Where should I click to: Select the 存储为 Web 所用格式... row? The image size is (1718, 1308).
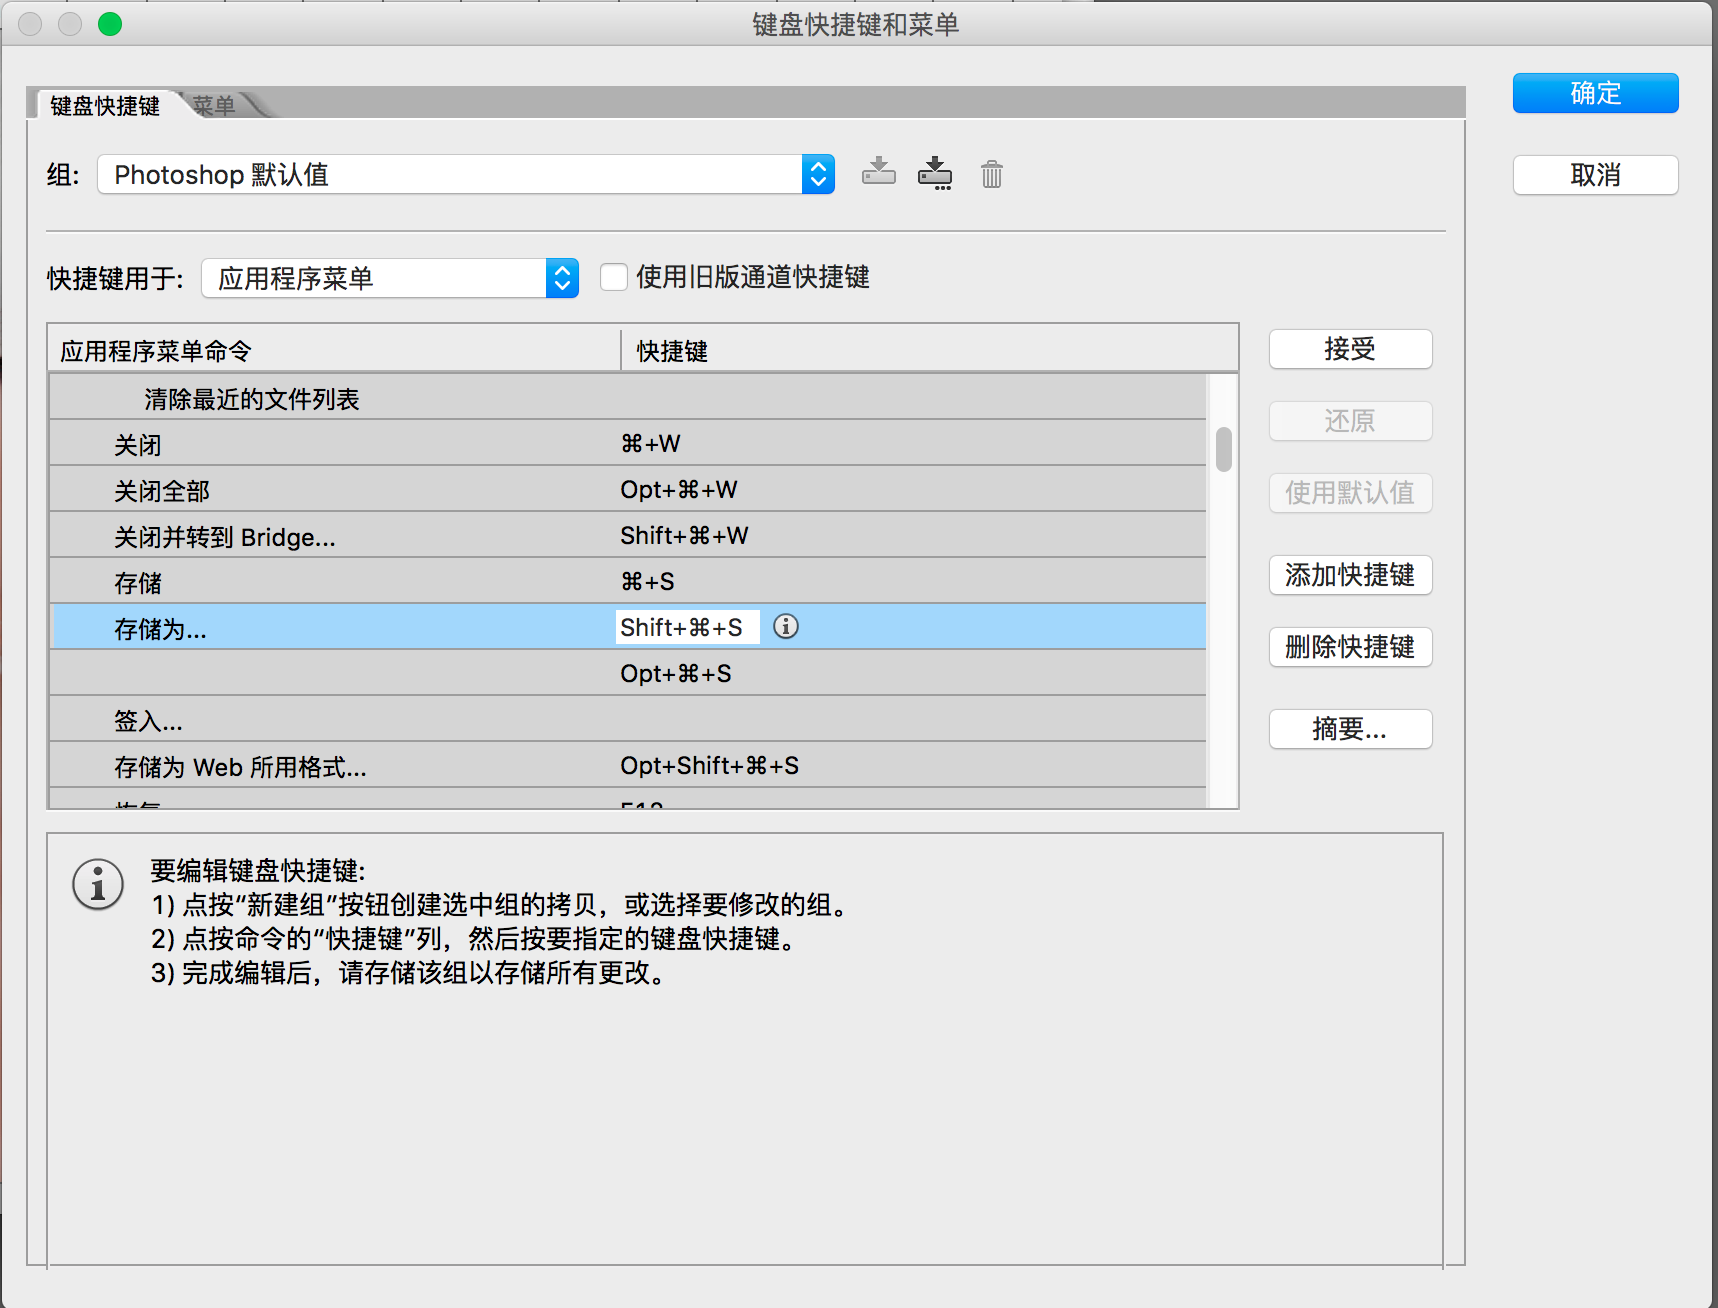coord(627,765)
